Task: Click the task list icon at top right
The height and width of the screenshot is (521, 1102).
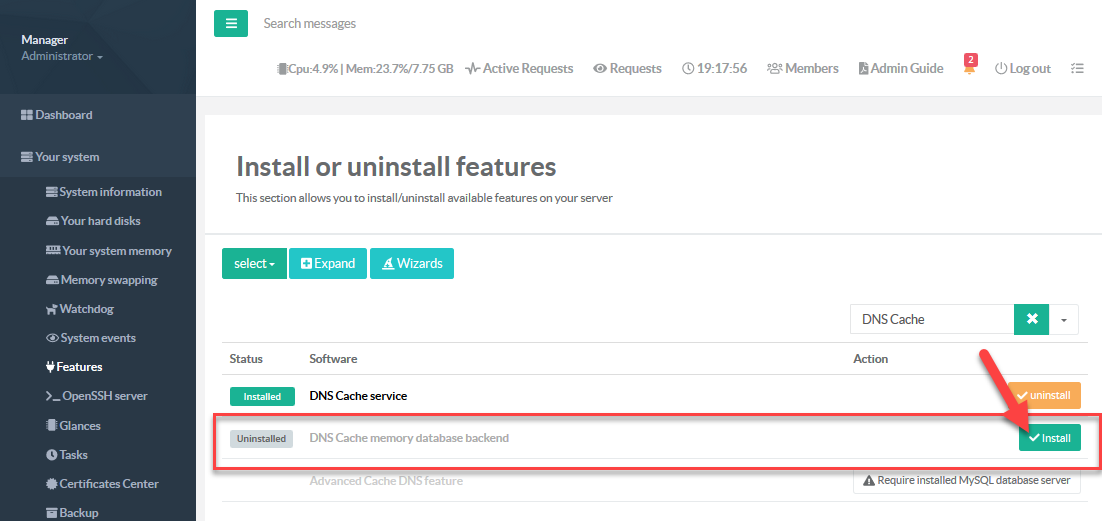Action: point(1077,68)
